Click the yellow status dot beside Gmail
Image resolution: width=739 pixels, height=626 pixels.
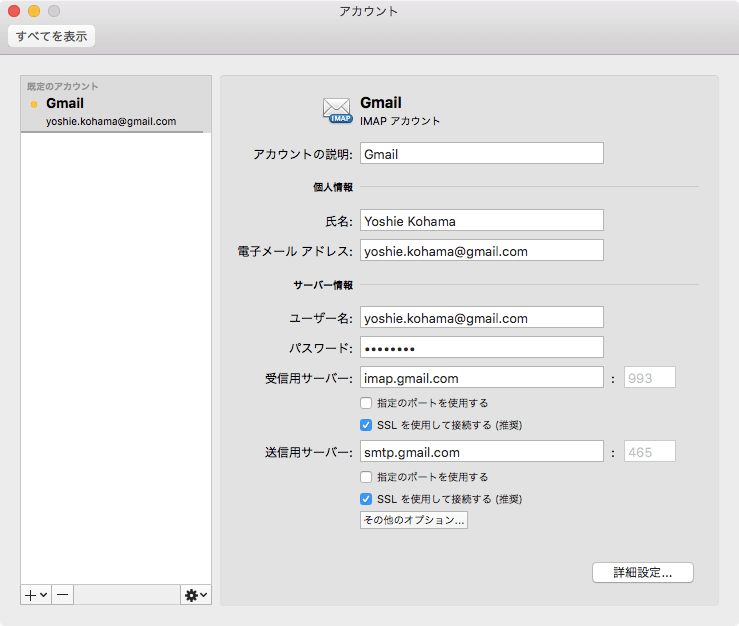(34, 104)
